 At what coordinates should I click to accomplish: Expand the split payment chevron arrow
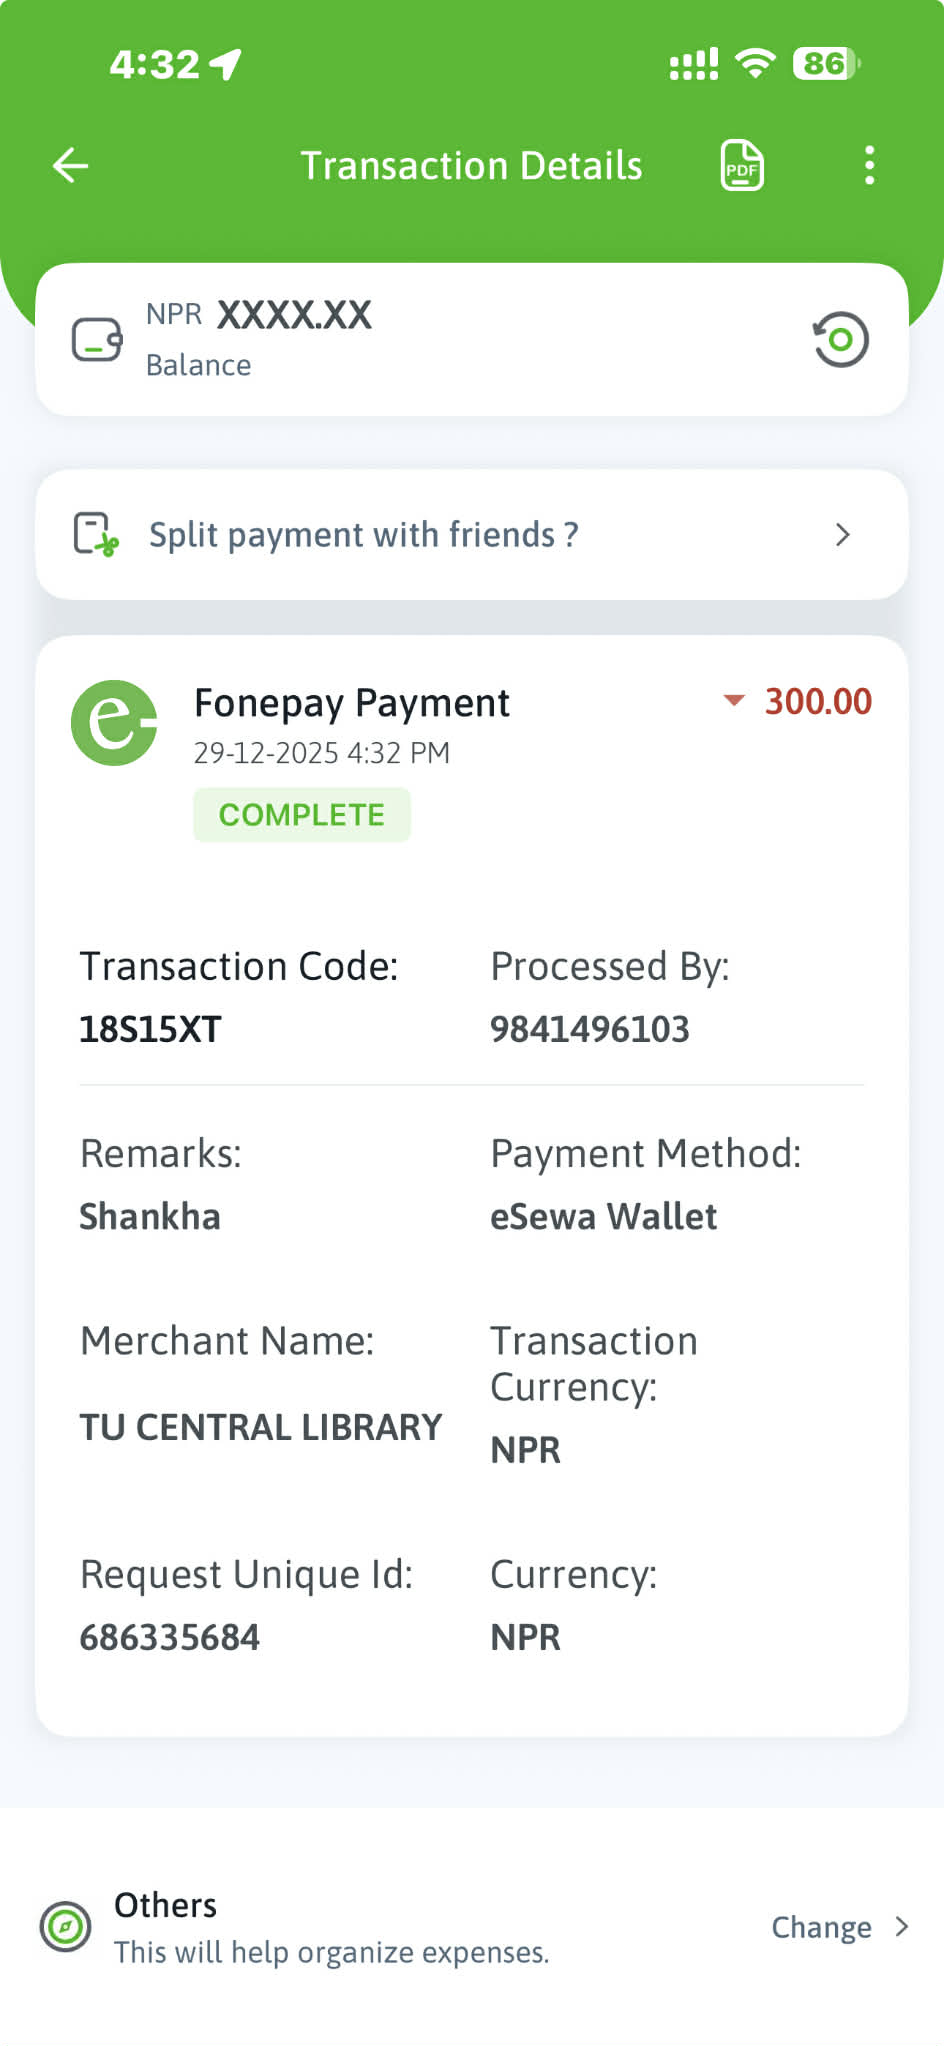tap(843, 535)
